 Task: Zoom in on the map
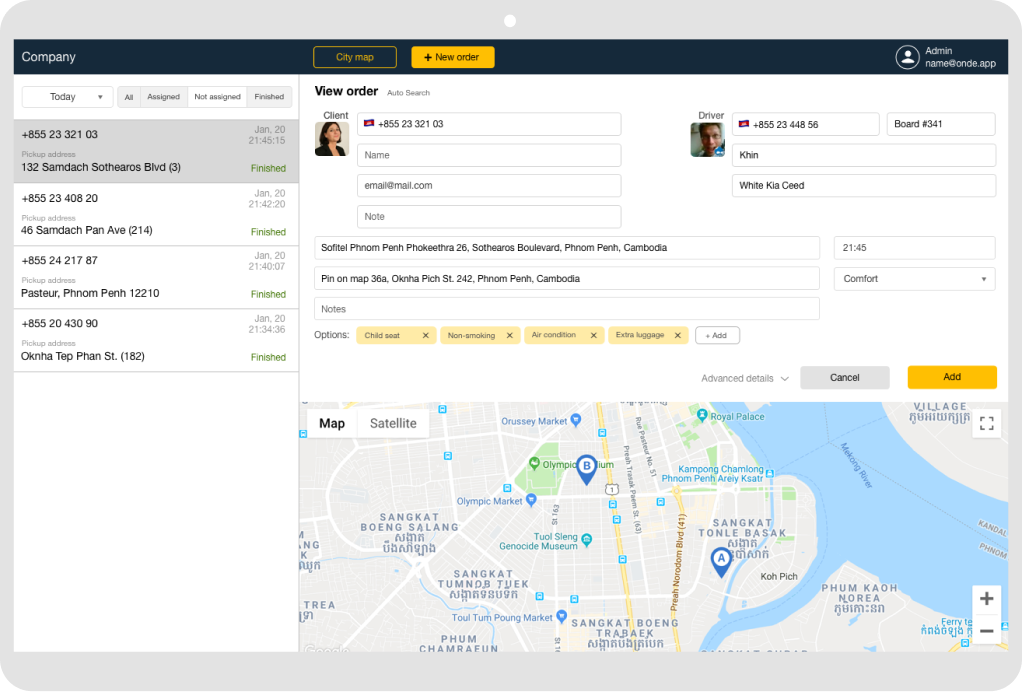[x=986, y=599]
